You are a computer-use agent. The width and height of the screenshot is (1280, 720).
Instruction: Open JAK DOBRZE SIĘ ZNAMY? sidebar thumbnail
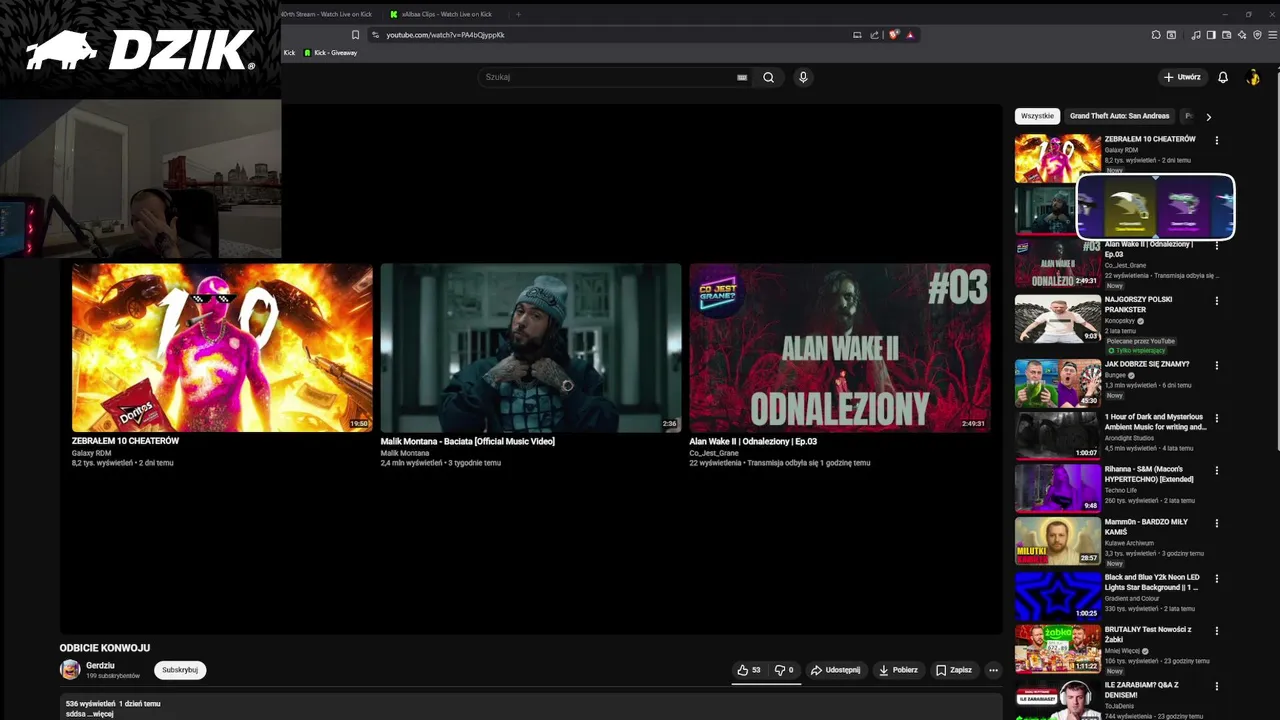click(1058, 383)
